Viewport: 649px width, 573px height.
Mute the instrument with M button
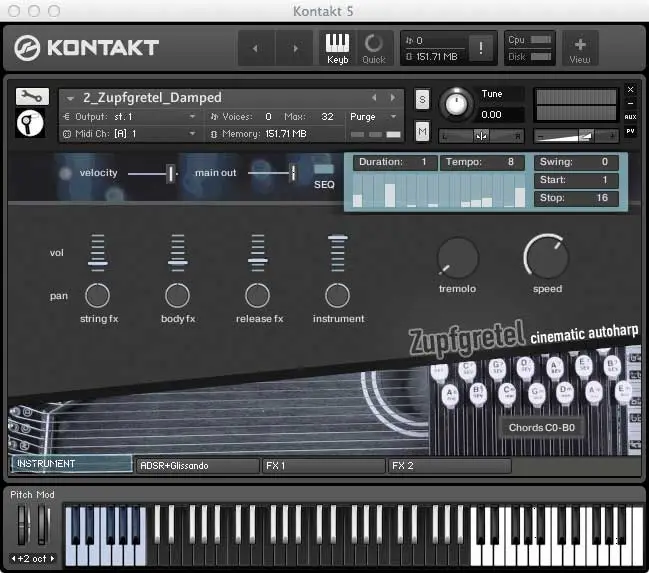[x=422, y=132]
